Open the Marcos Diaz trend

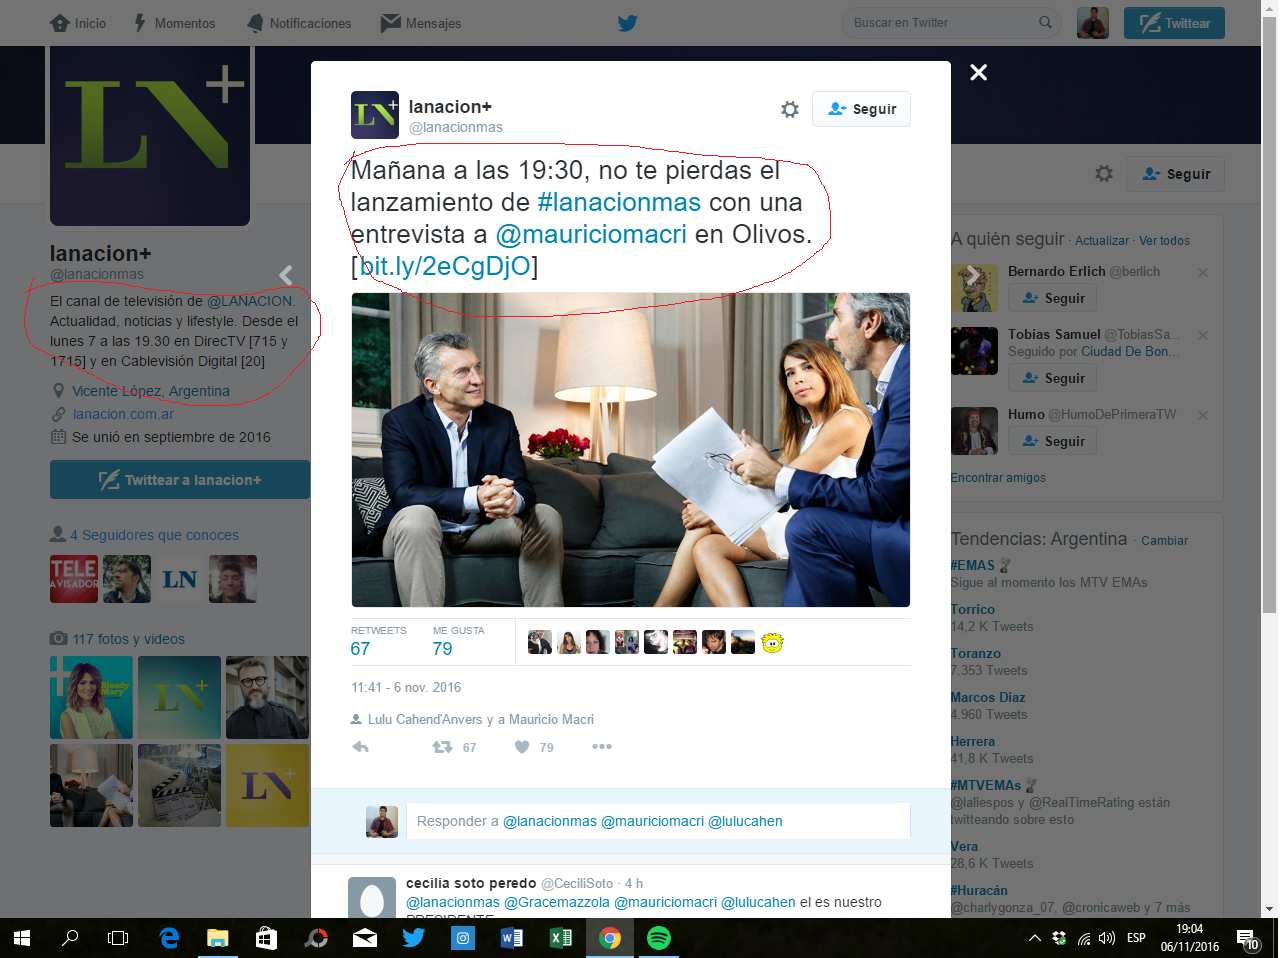pos(988,697)
